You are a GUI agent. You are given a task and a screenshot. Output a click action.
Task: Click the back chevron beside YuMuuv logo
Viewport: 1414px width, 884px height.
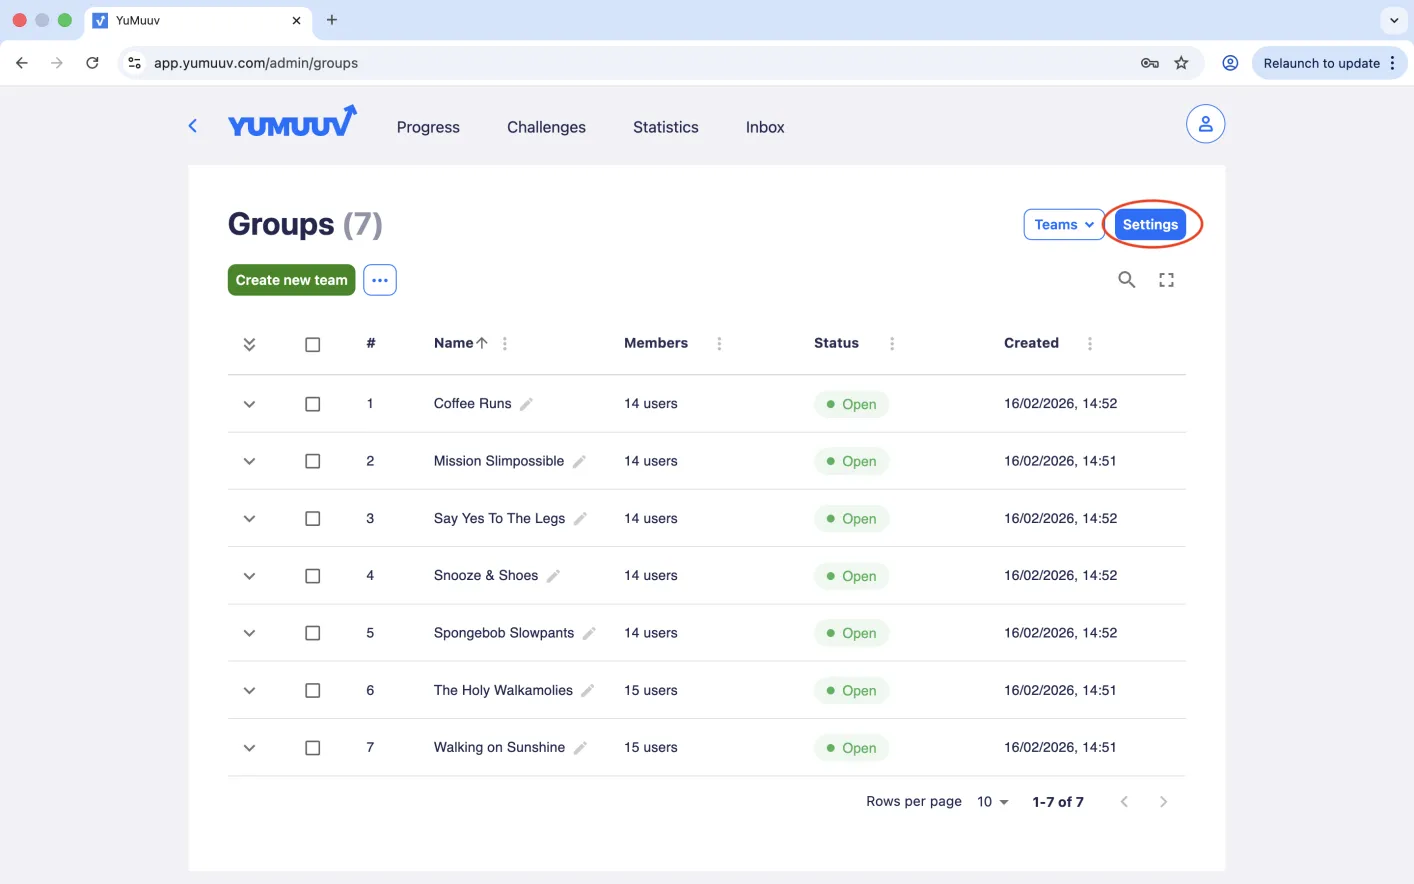(x=193, y=126)
